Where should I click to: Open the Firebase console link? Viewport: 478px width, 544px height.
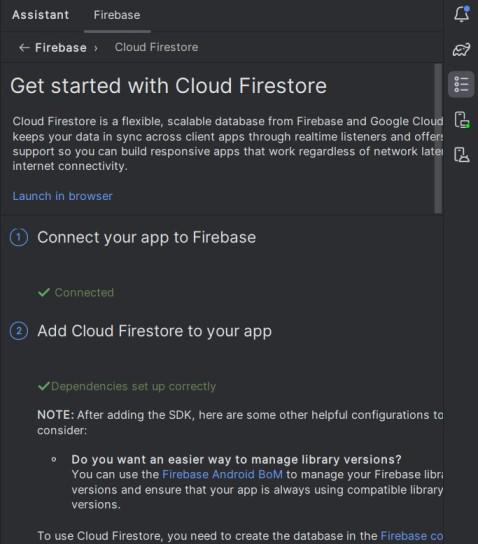tap(412, 536)
